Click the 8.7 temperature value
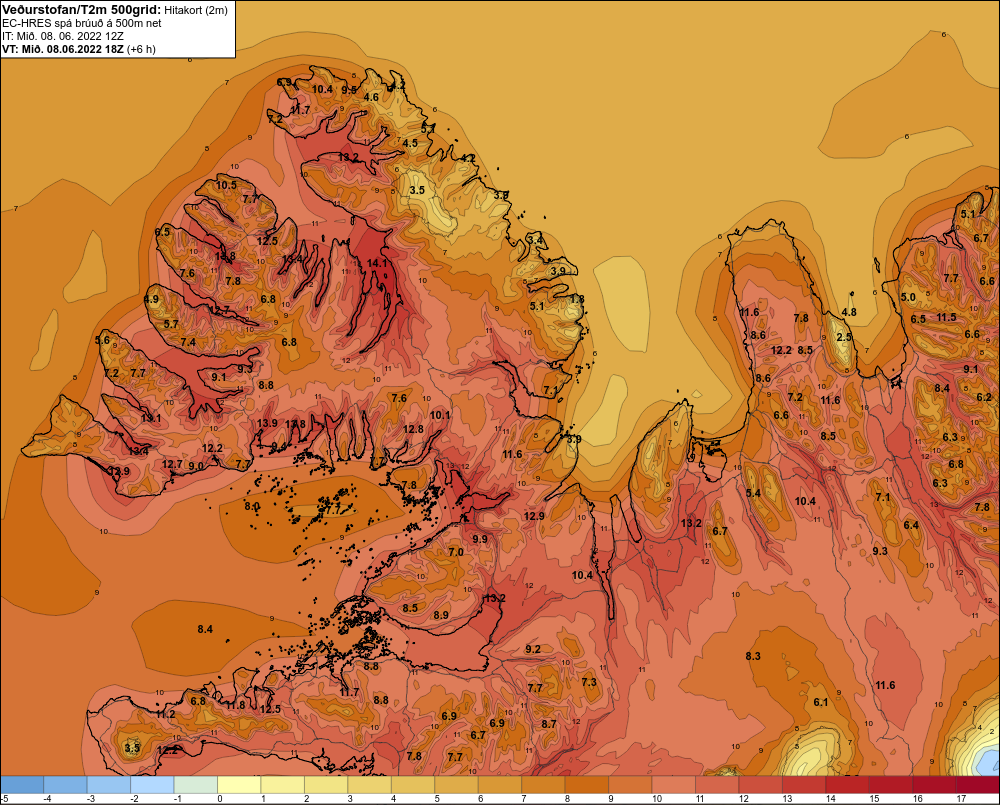 point(548,724)
